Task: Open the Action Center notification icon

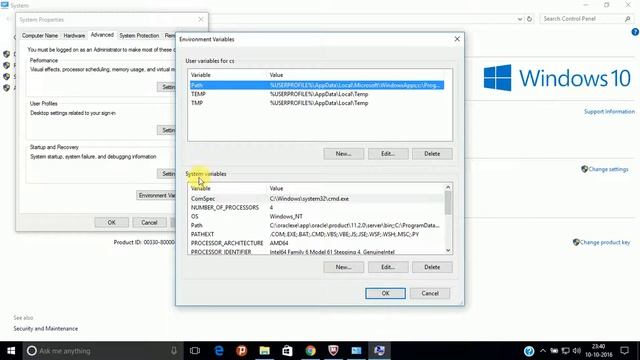Action: (624, 351)
